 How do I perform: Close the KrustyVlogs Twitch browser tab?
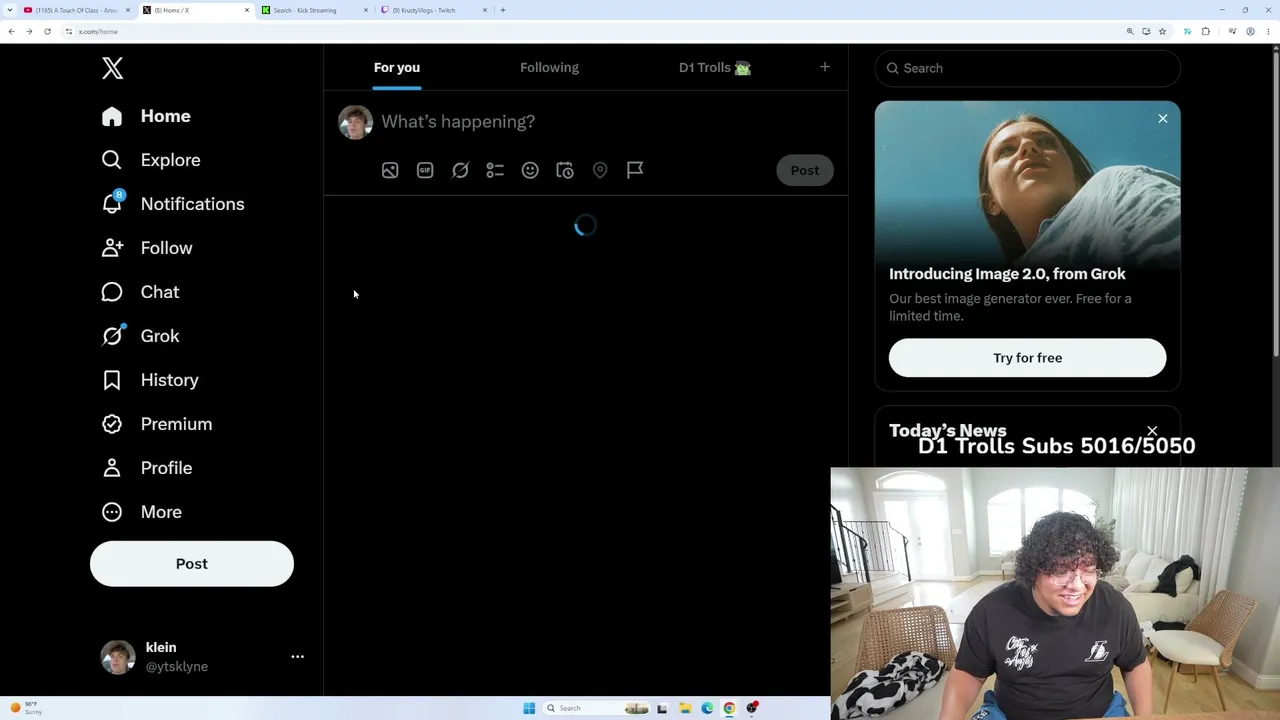[485, 10]
